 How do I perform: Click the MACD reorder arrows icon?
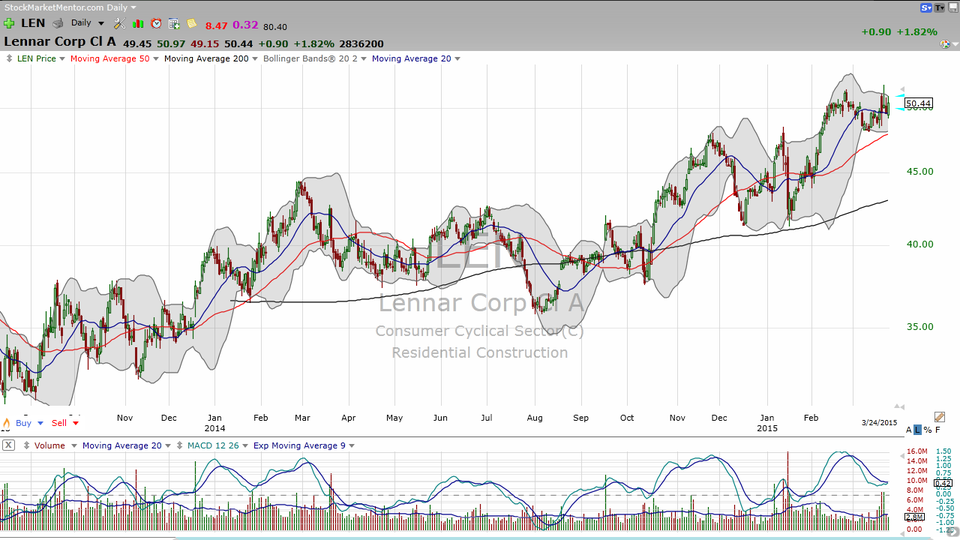click(179, 446)
